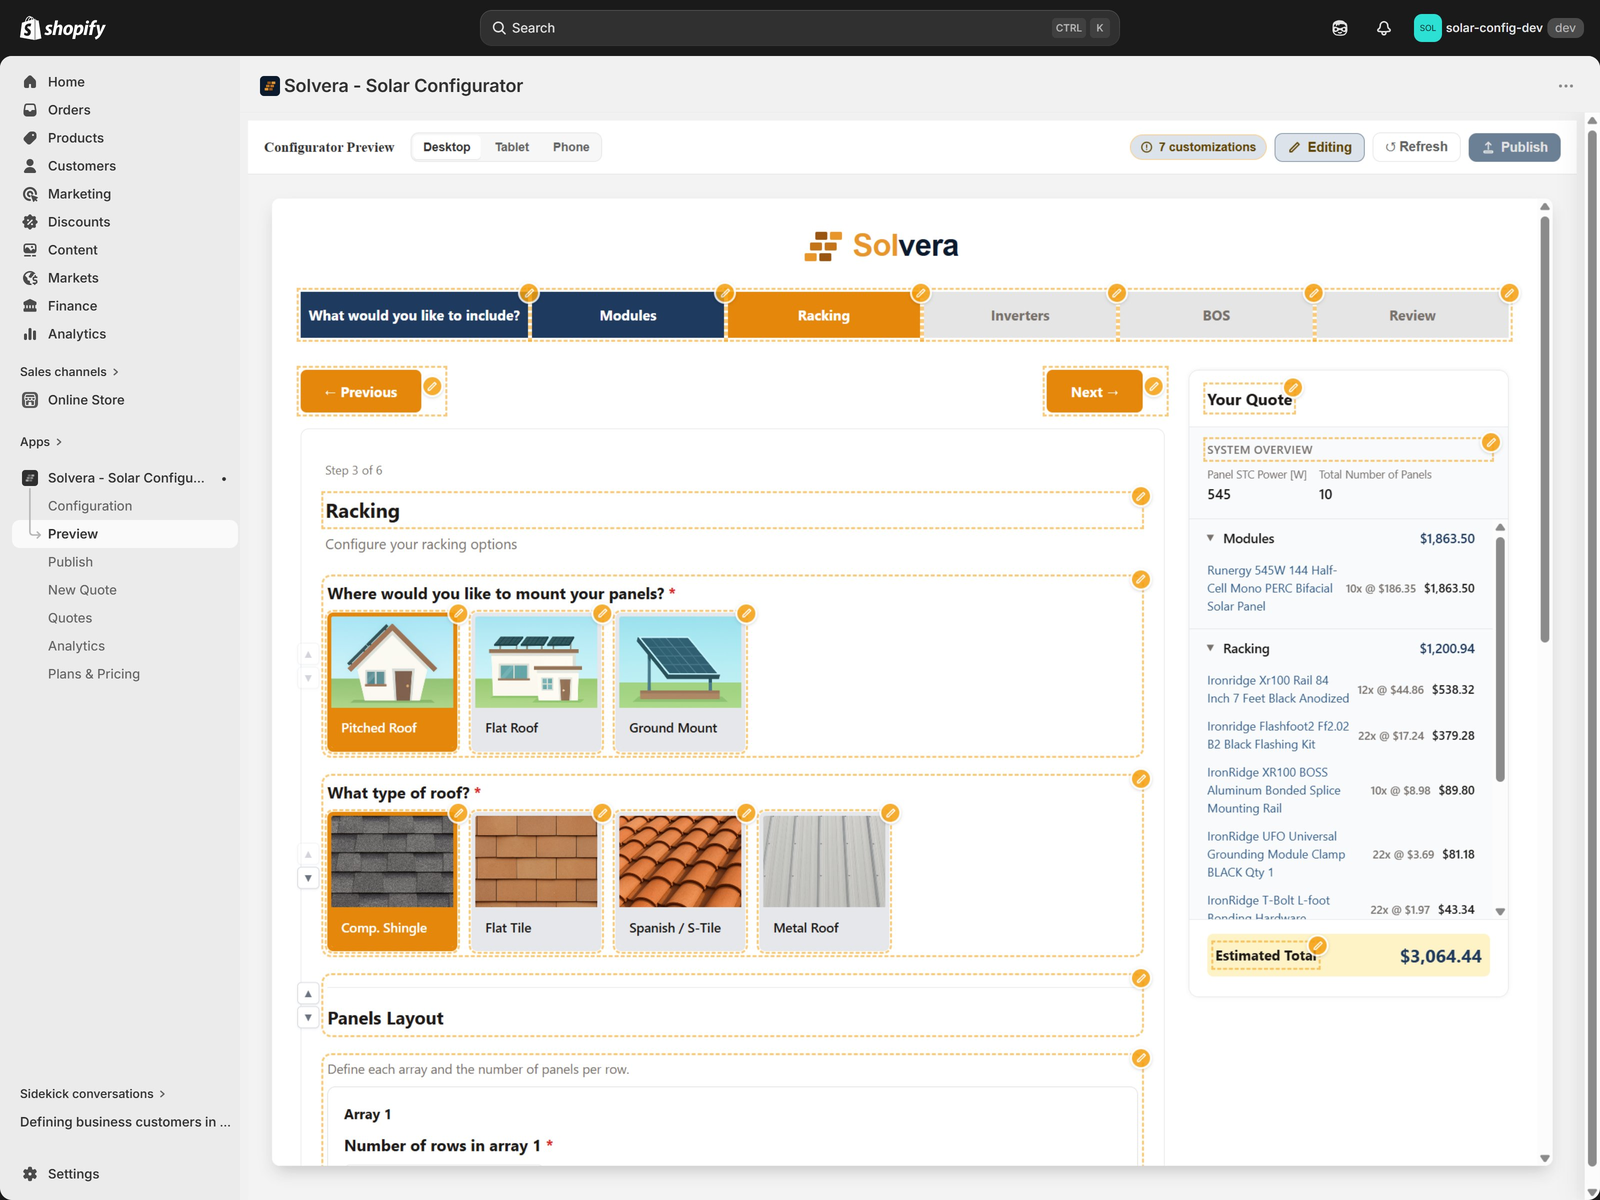1600x1200 pixels.
Task: Select the Flat Tile roof type
Action: (536, 882)
